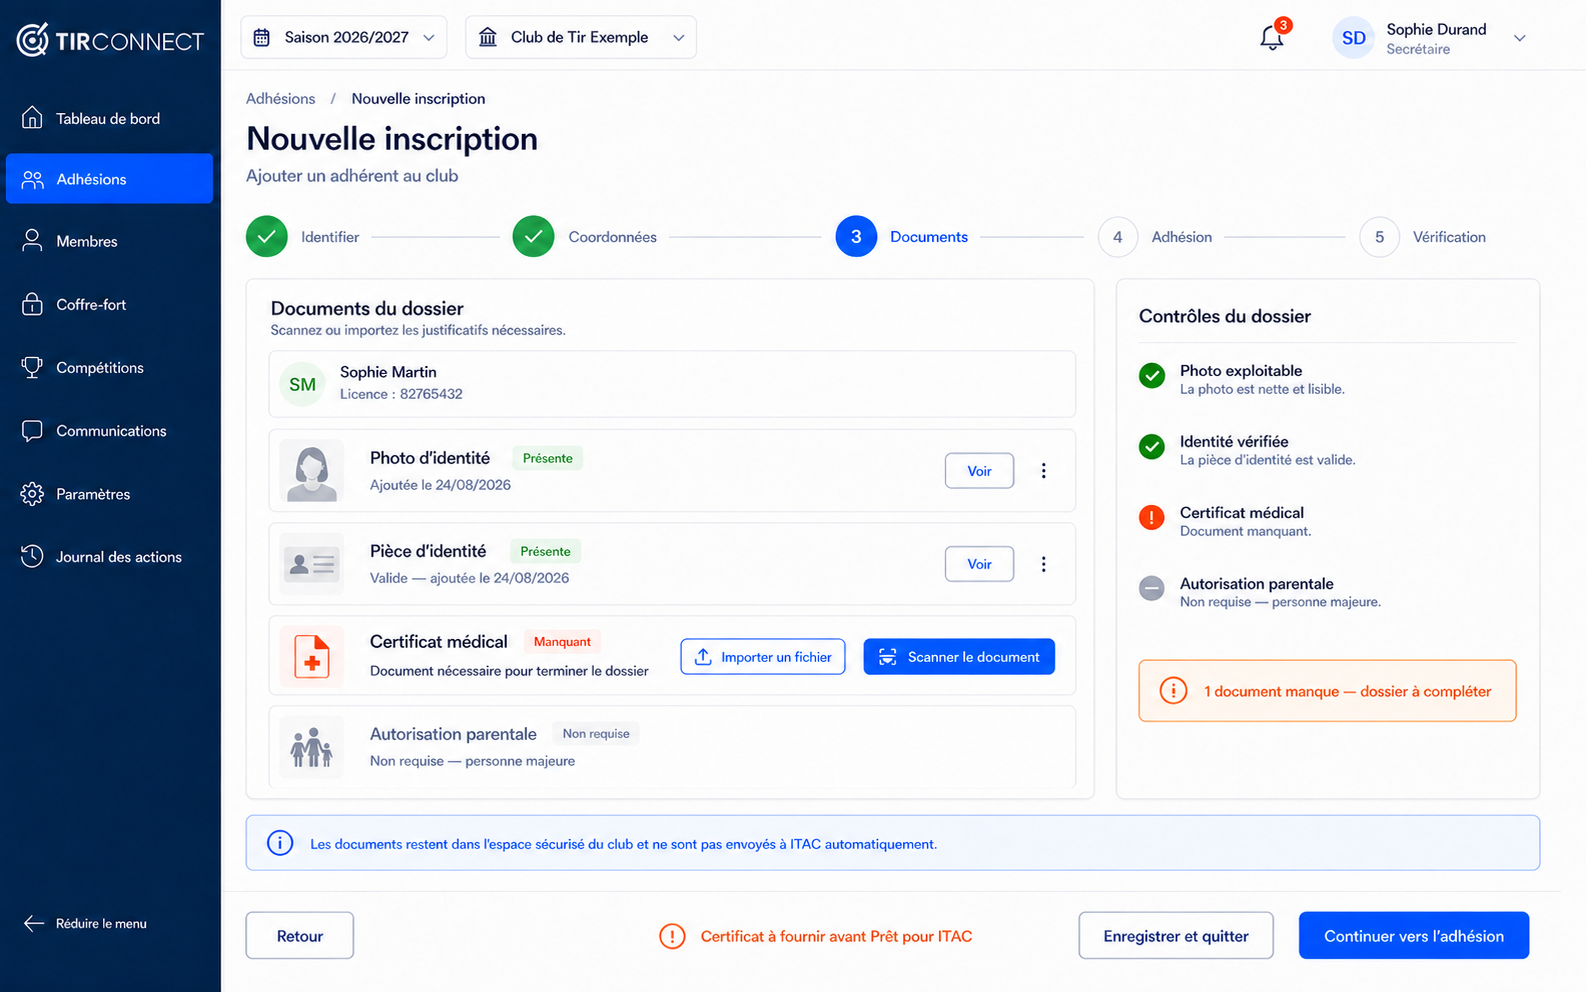Viewport: 1586px width, 992px height.
Task: Click Scanner le document
Action: [x=959, y=657]
